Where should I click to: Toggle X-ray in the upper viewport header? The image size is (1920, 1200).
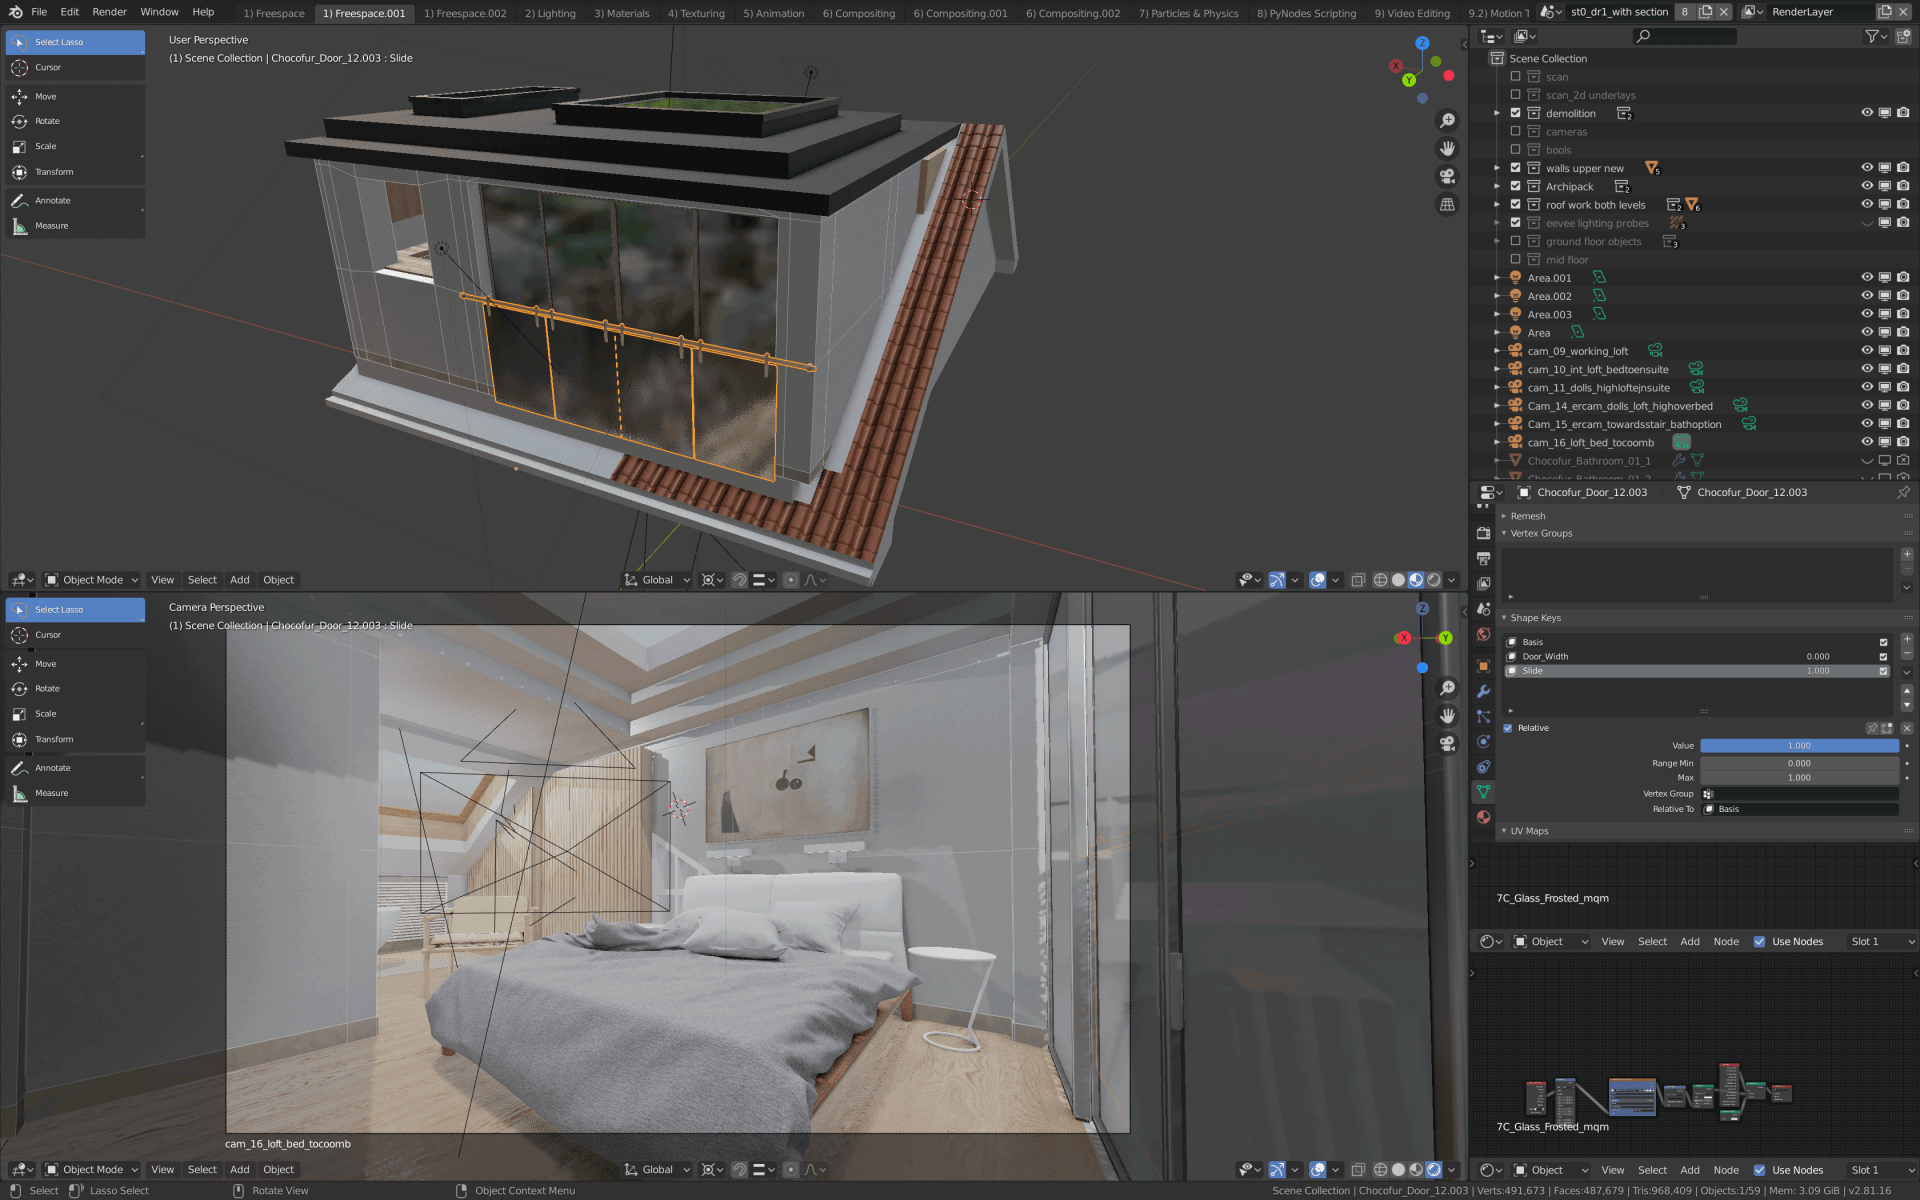tap(1358, 580)
